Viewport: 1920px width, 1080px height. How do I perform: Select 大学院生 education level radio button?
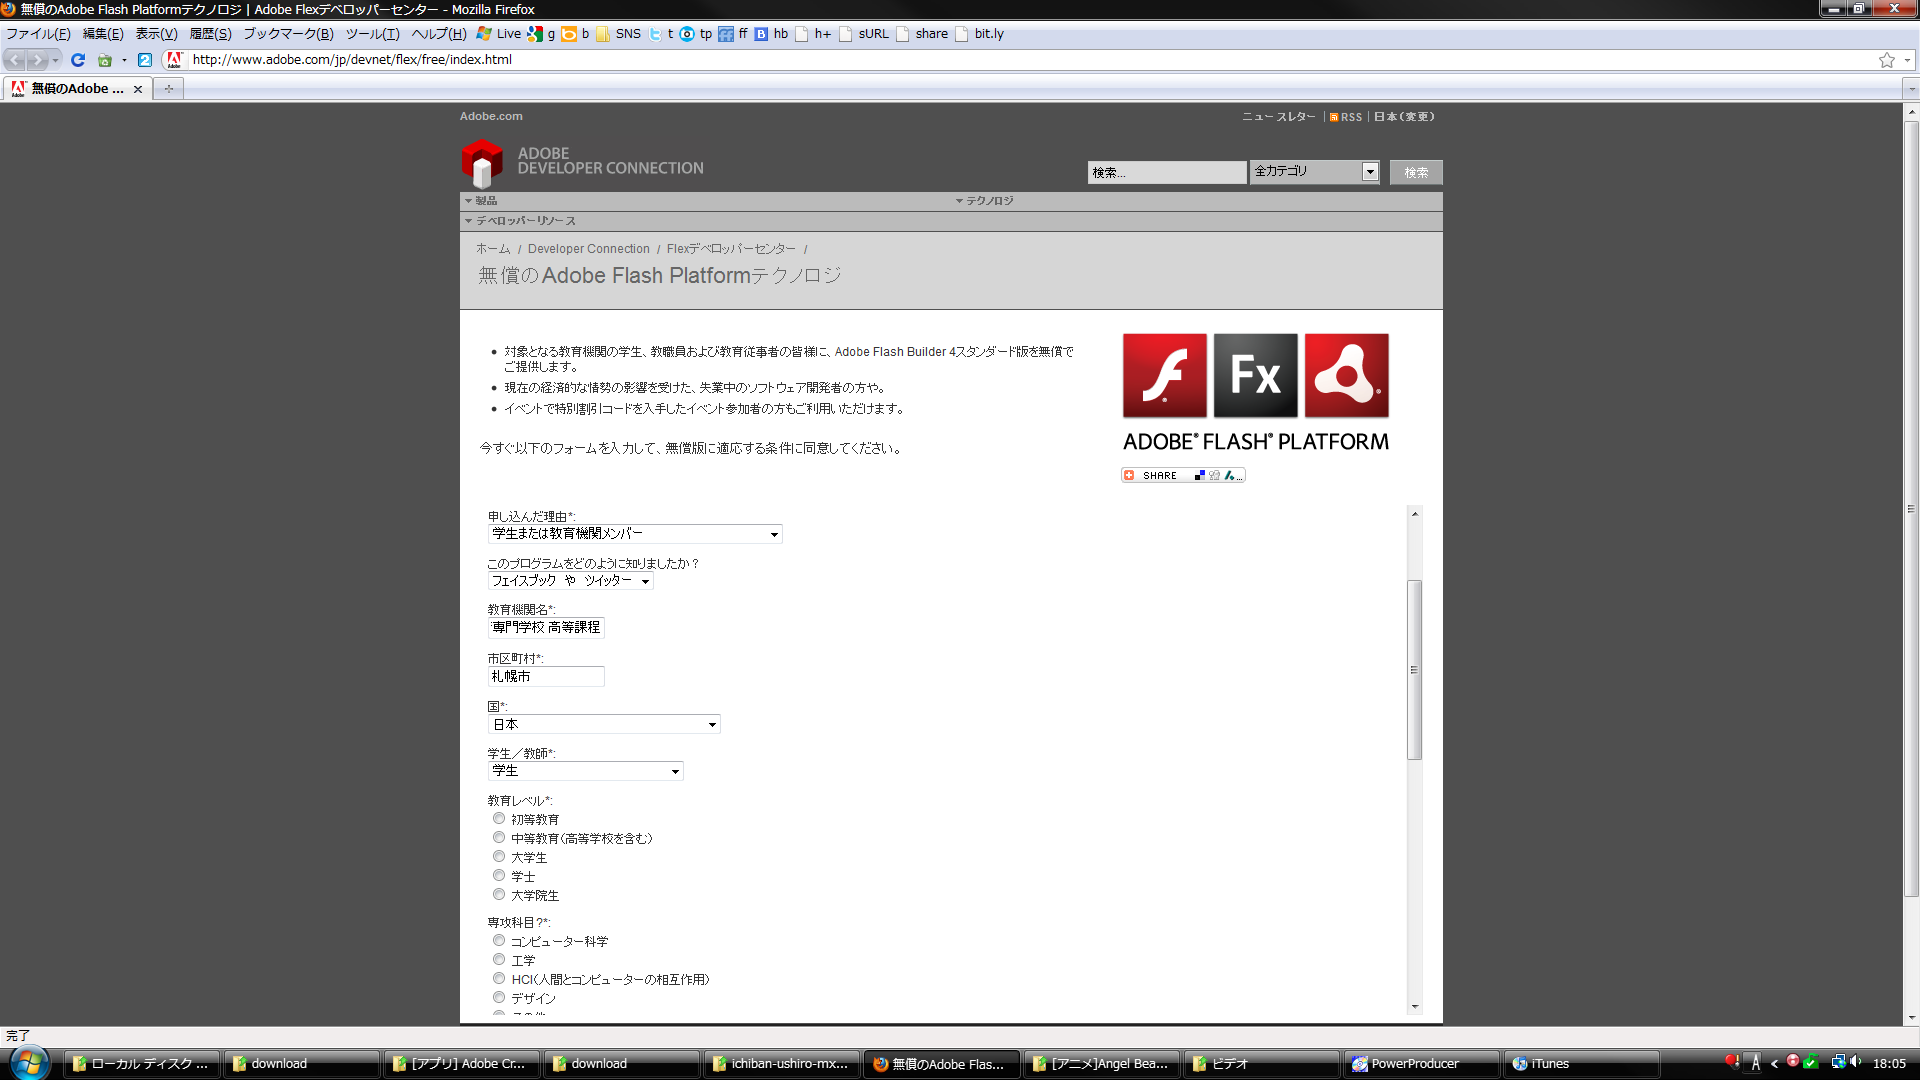[499, 895]
